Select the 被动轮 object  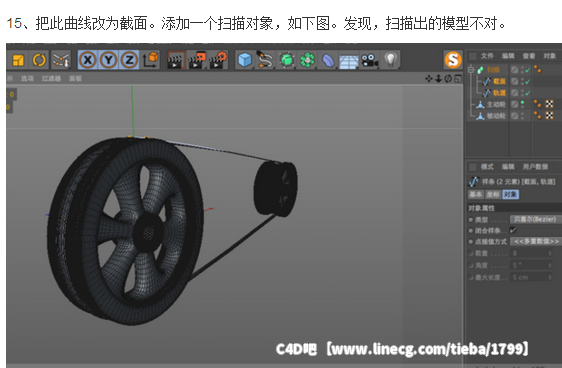tap(496, 116)
